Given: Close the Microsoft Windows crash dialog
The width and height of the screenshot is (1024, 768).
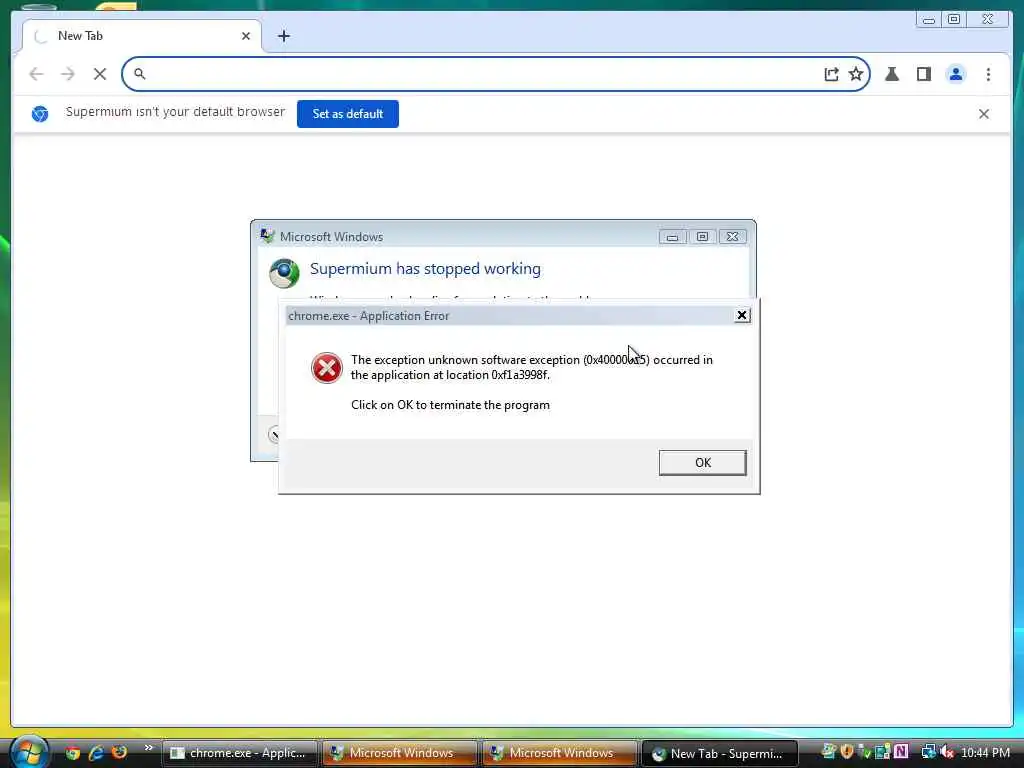Looking at the screenshot, I should pos(732,236).
